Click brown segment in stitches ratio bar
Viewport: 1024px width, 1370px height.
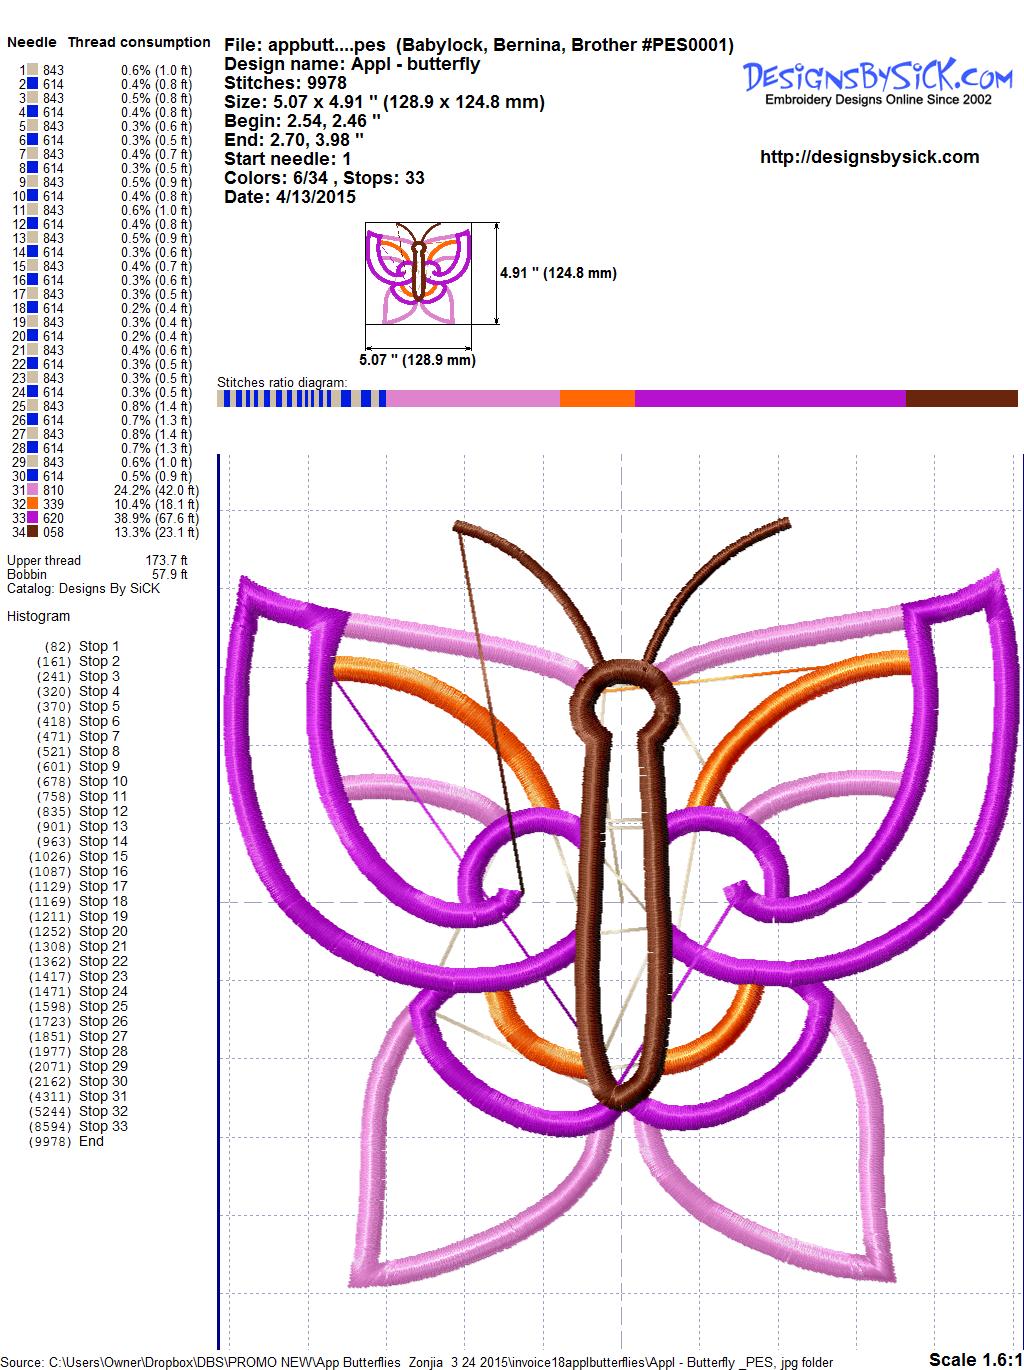tap(961, 398)
